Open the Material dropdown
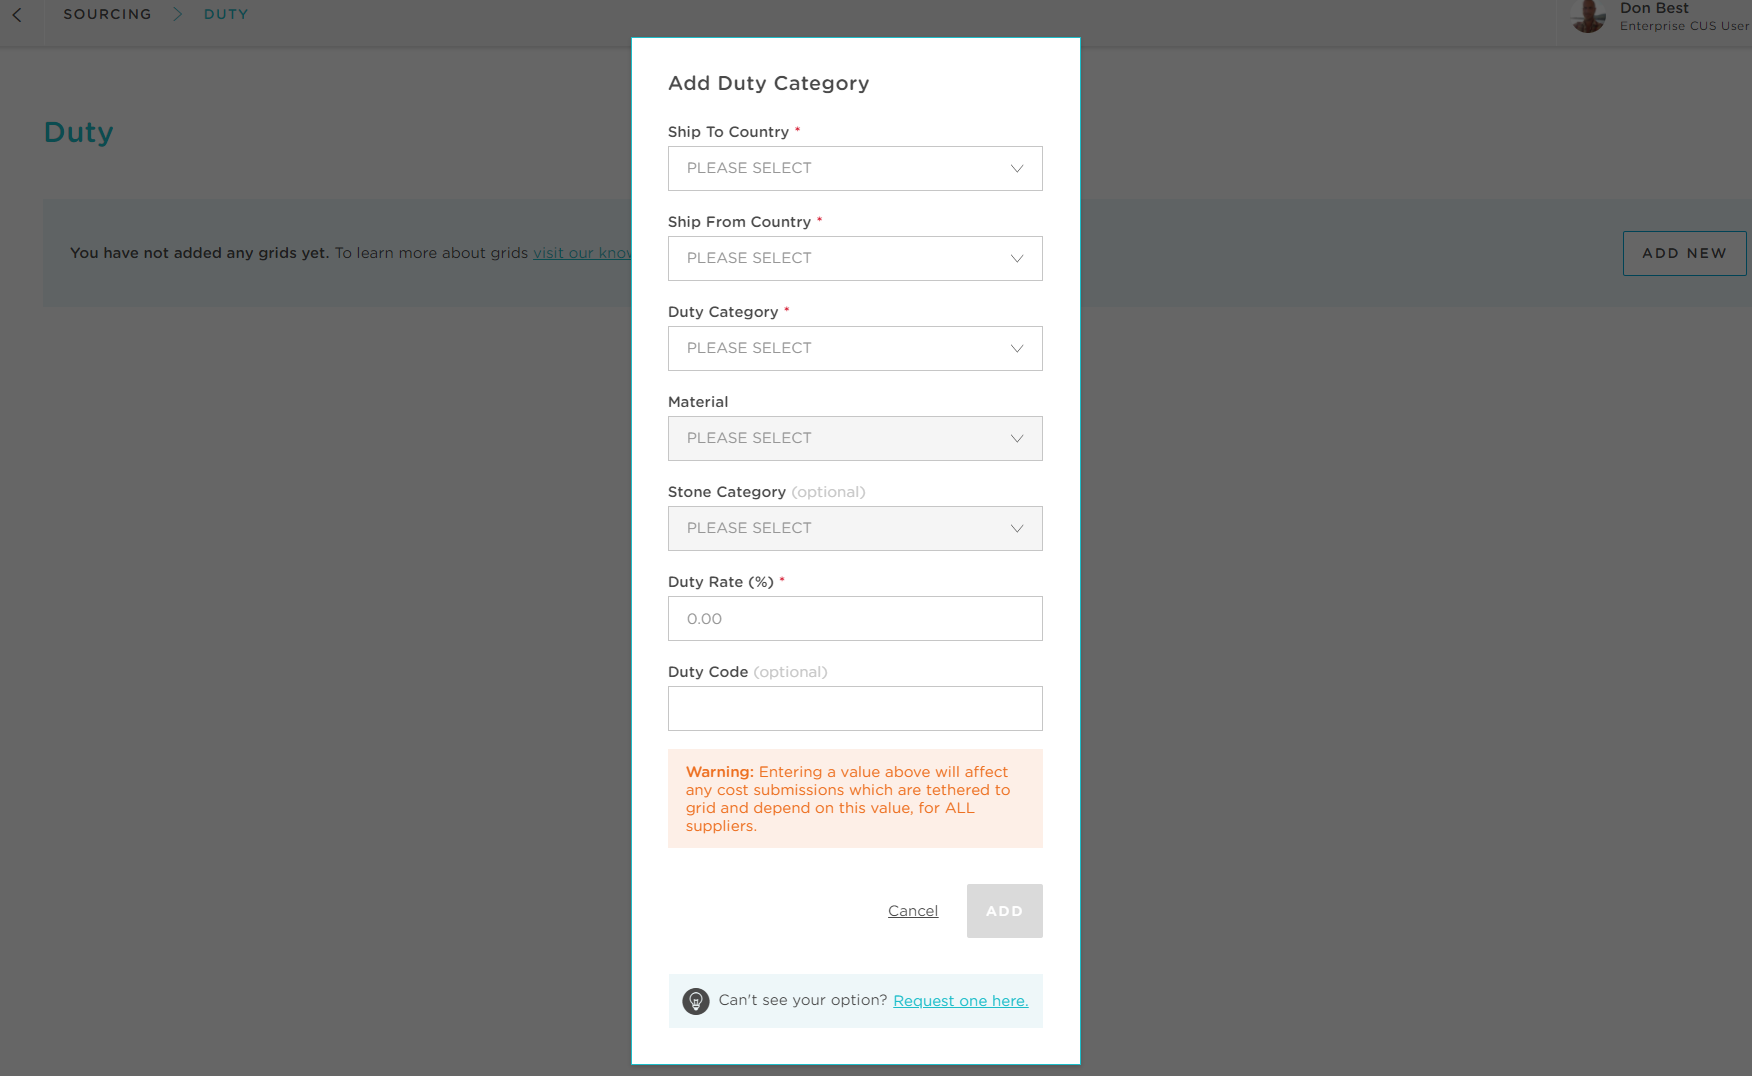The width and height of the screenshot is (1752, 1076). click(x=855, y=438)
